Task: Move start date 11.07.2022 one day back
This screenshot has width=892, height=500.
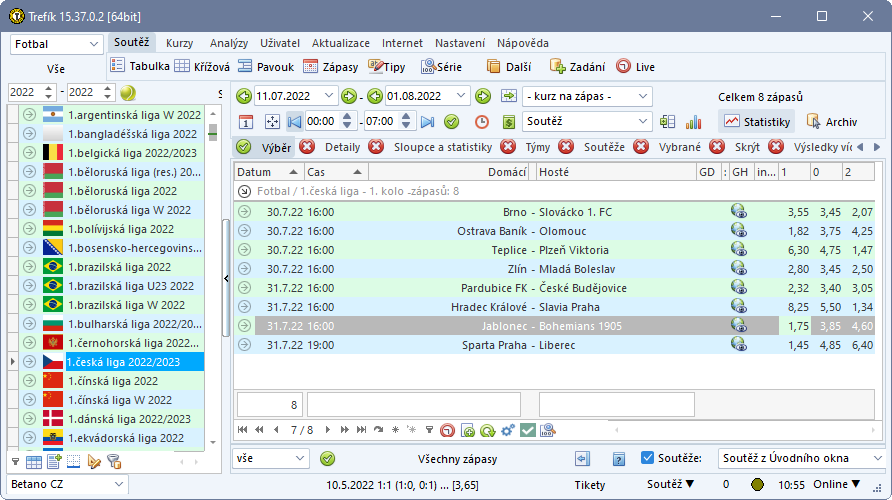Action: [244, 96]
